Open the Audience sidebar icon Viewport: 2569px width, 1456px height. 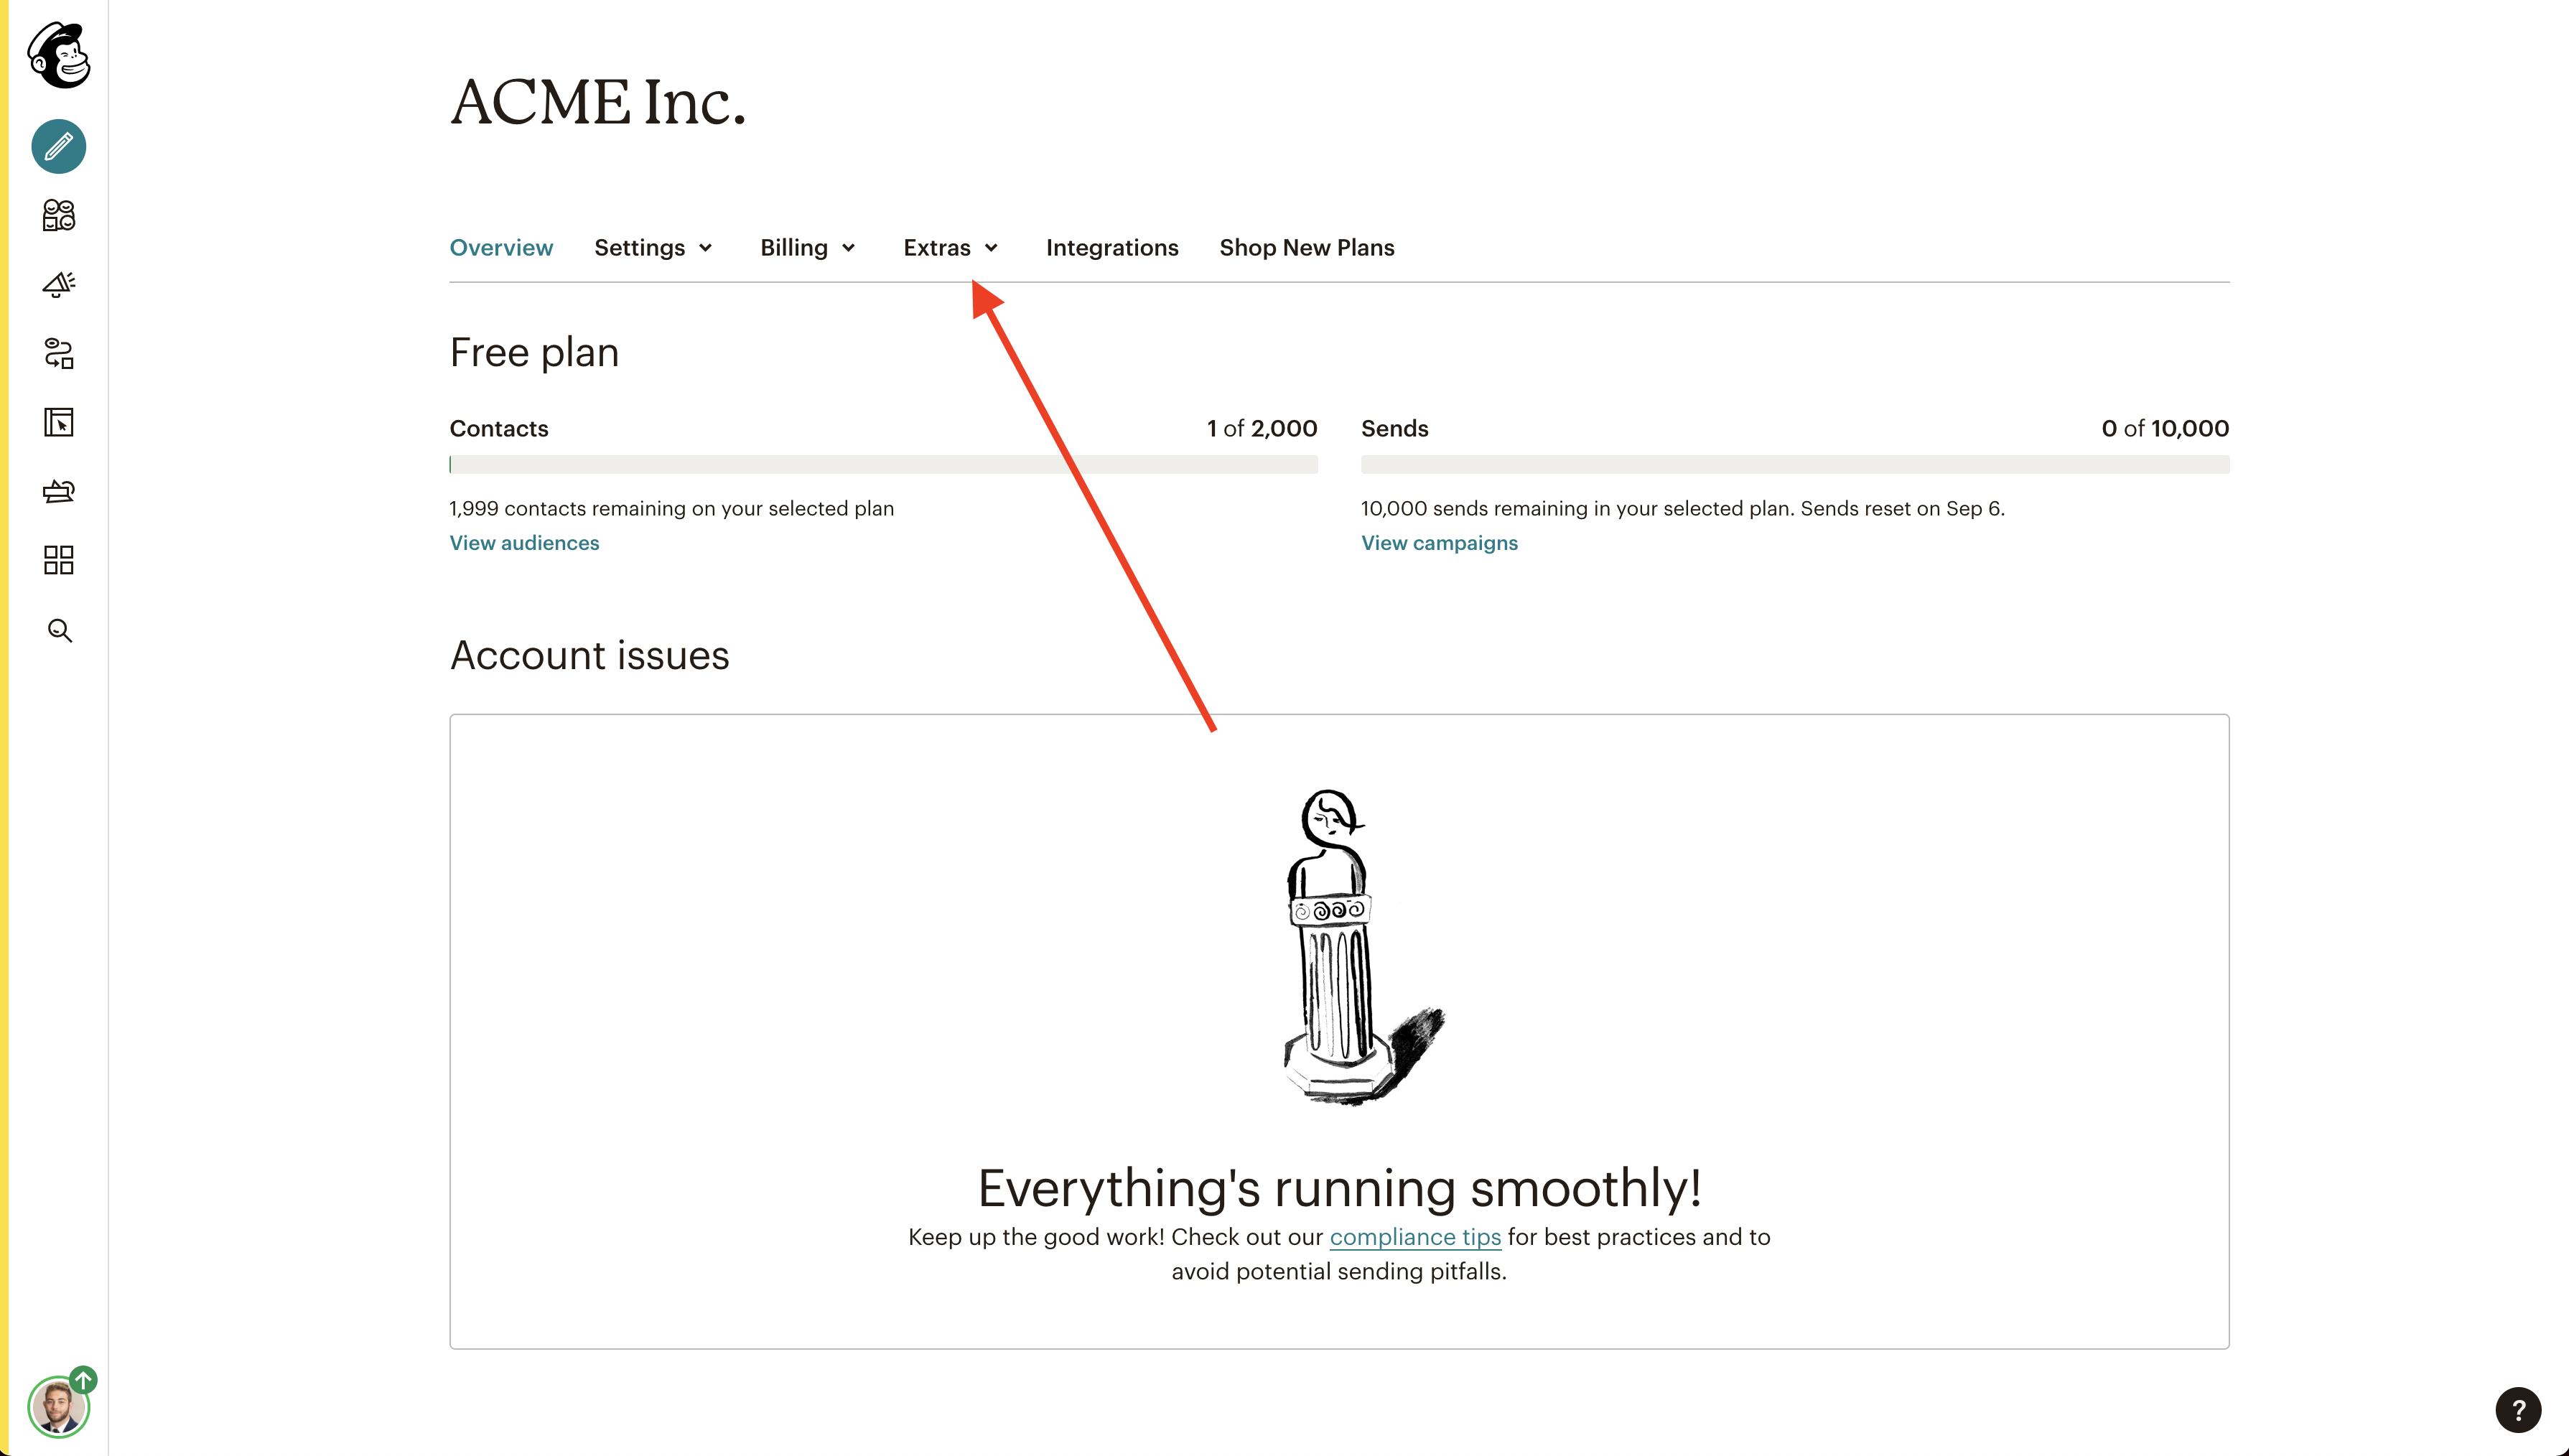[x=59, y=215]
